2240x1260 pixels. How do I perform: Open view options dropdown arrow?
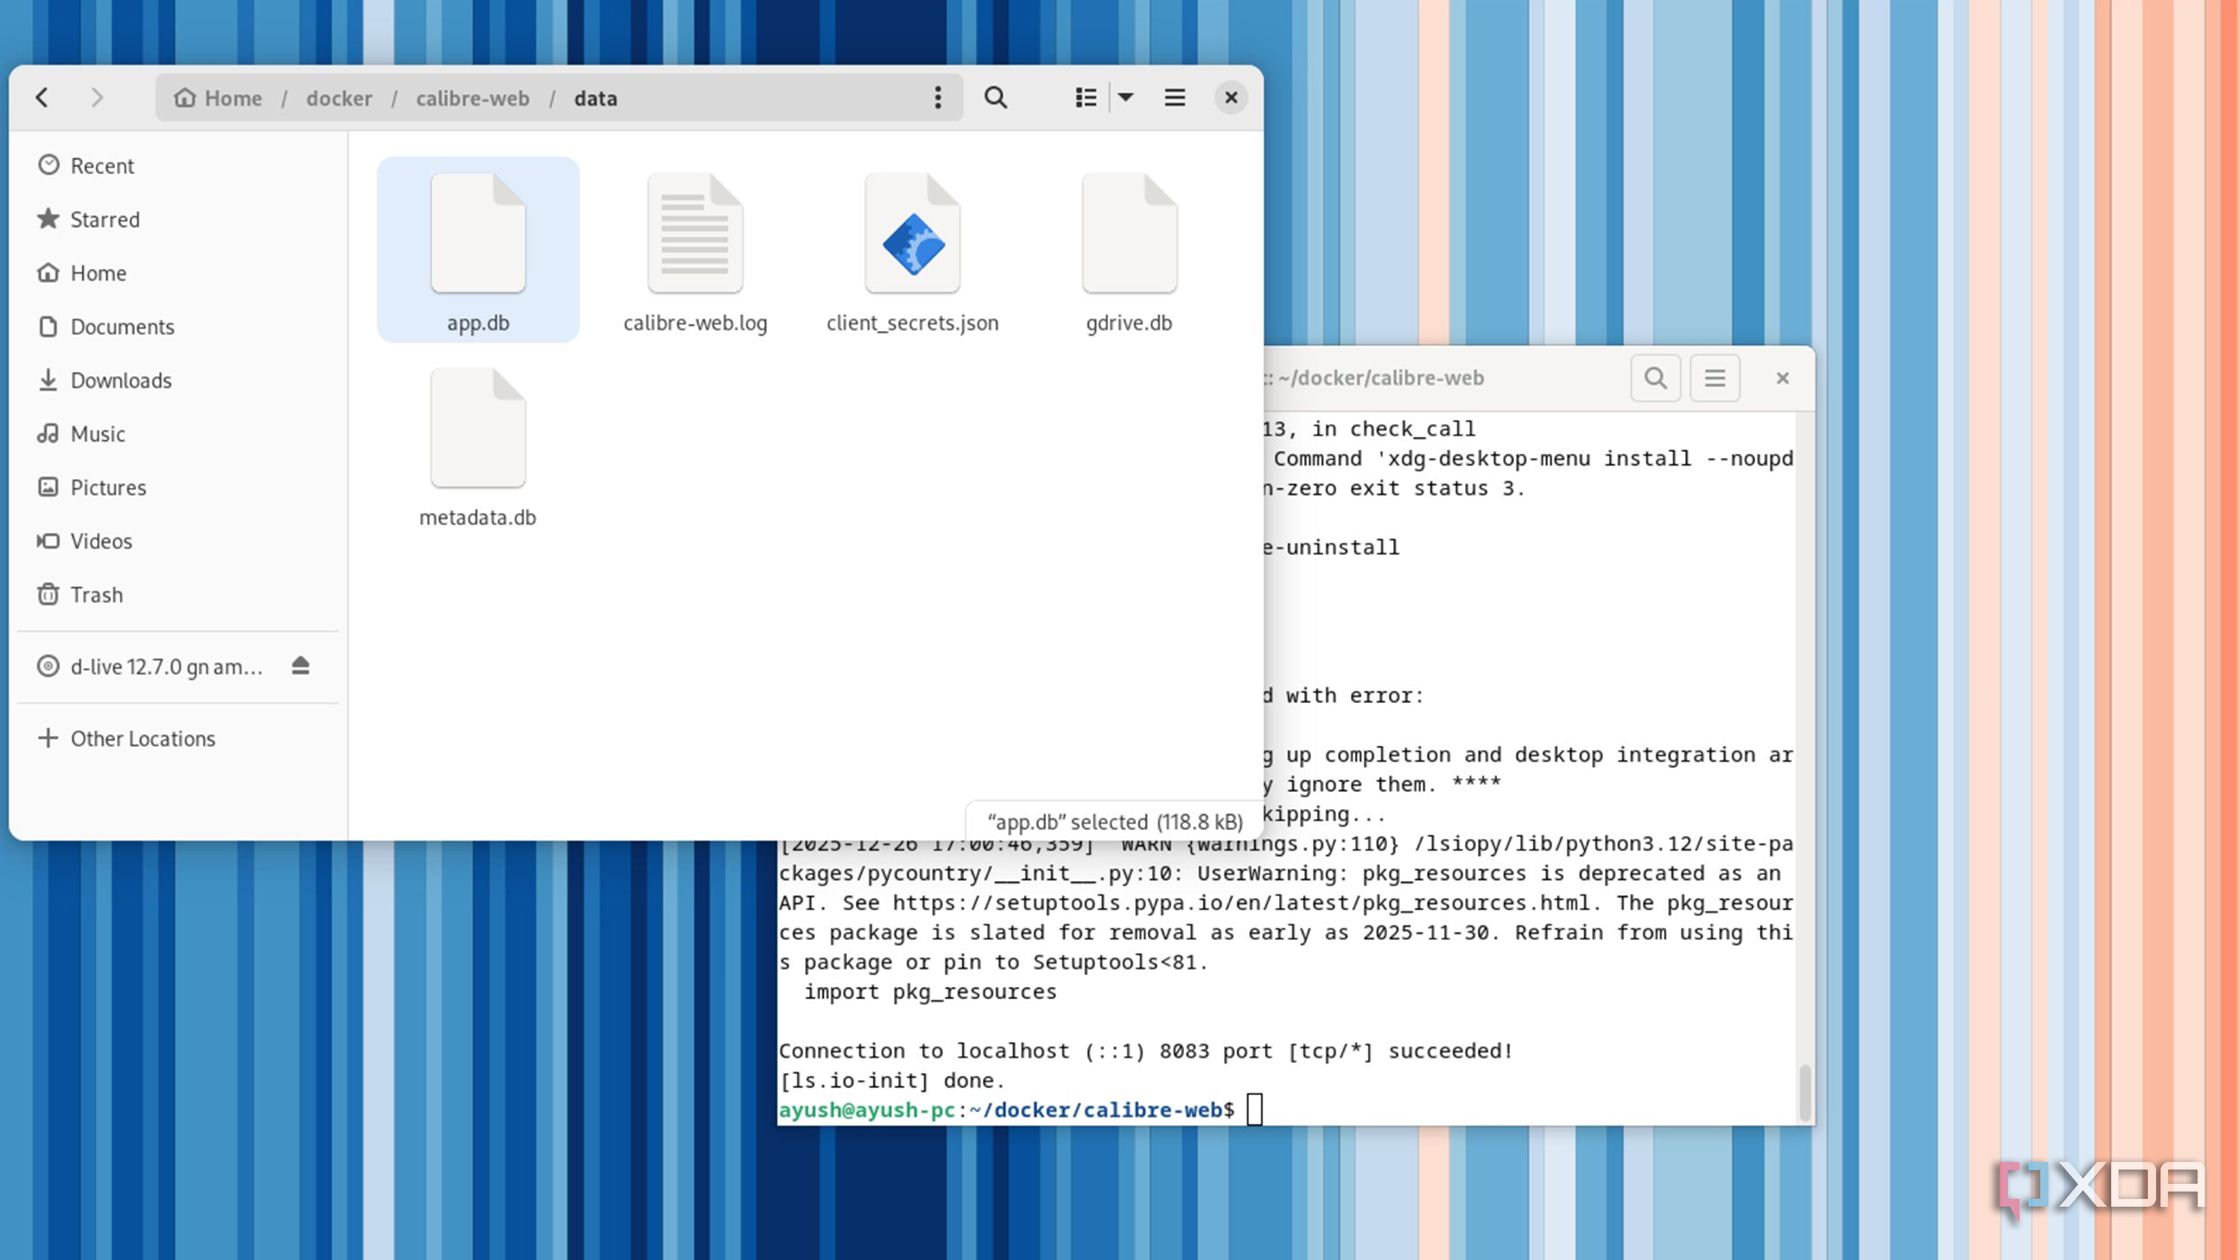(1126, 97)
